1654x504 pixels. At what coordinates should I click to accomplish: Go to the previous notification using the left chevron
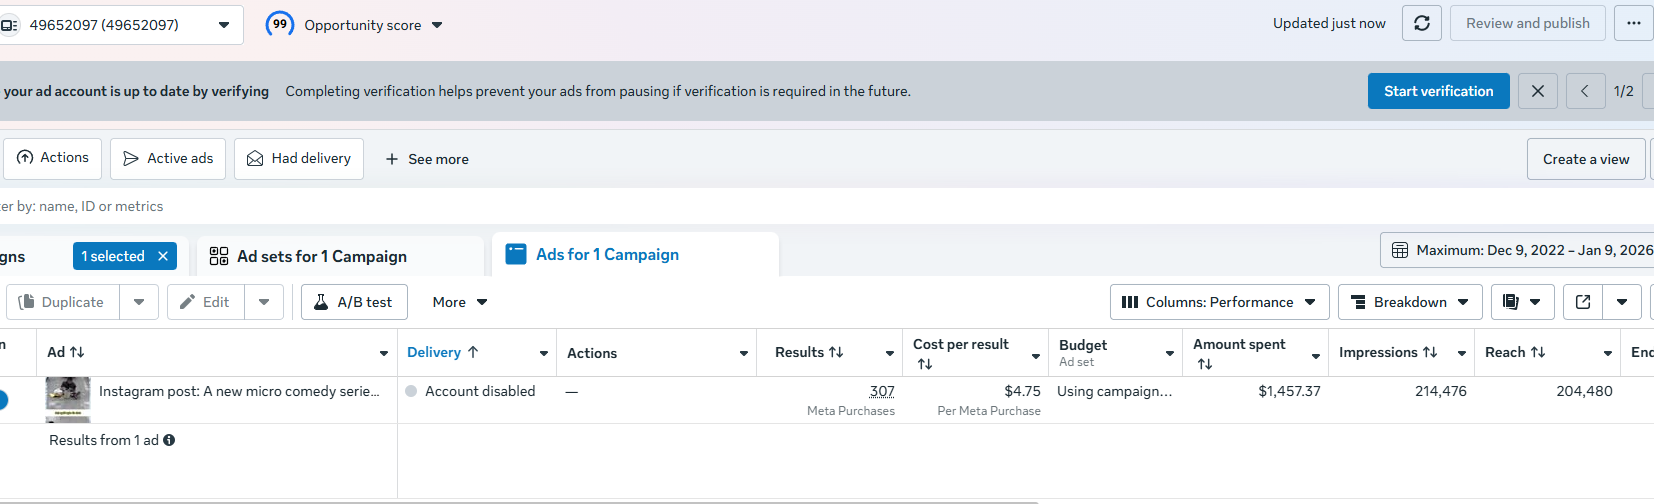[1585, 91]
